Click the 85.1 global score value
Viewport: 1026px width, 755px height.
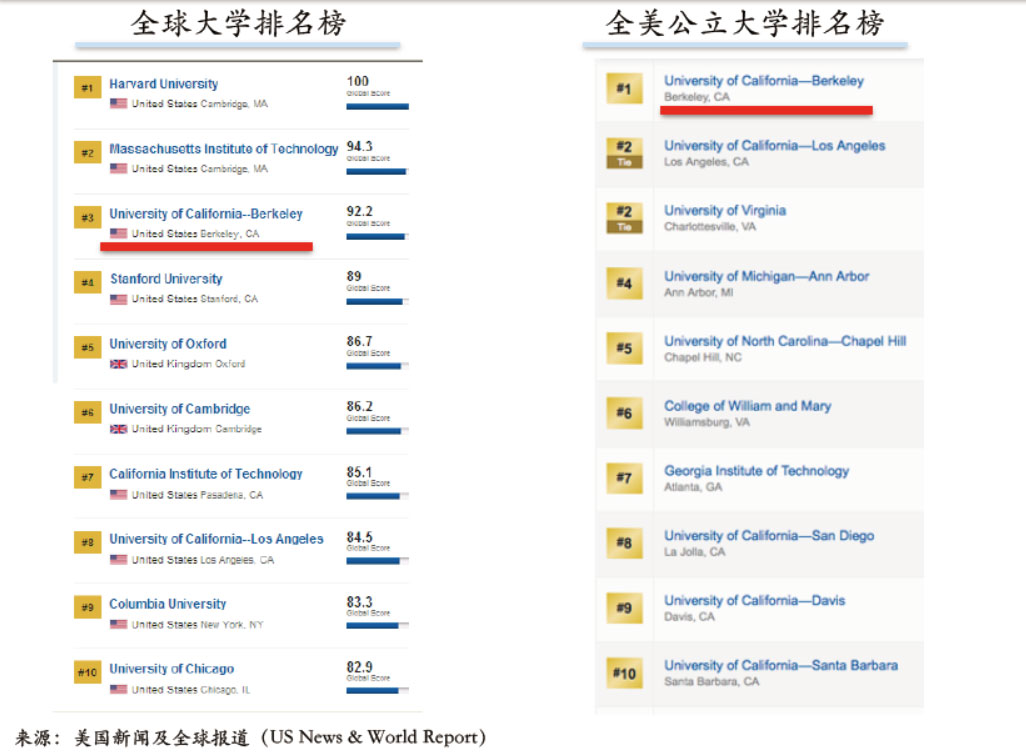click(359, 472)
